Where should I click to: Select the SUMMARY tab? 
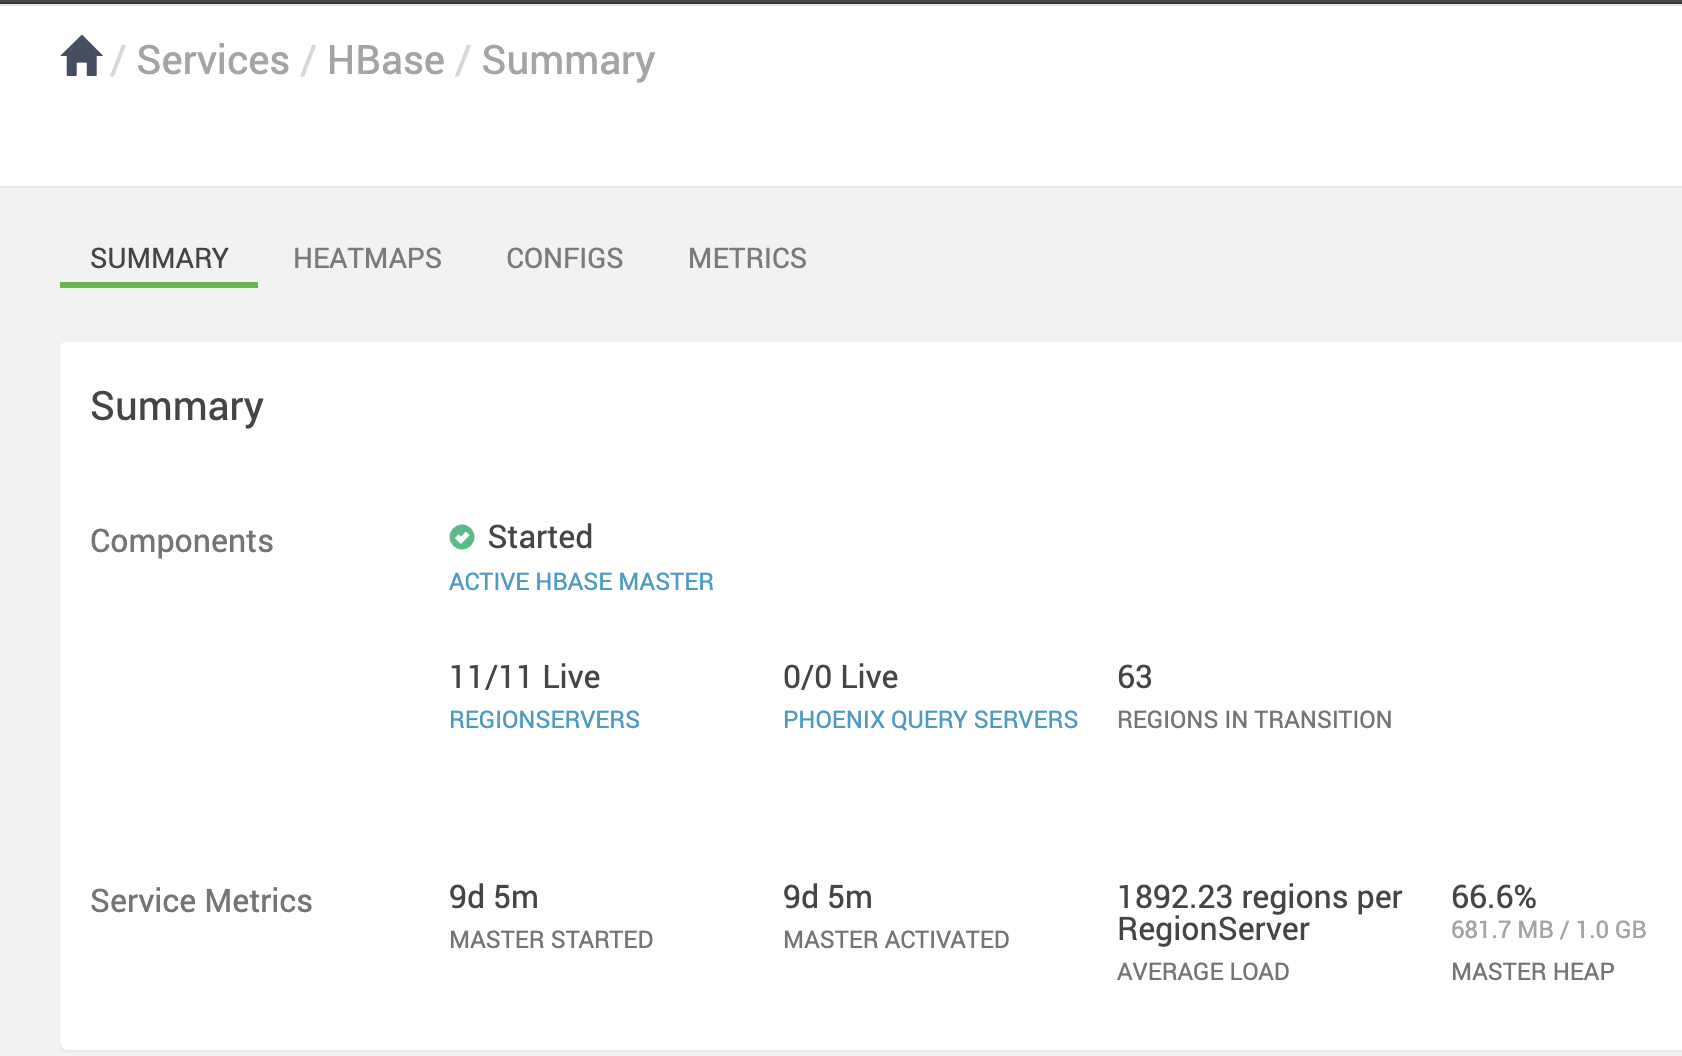(158, 258)
